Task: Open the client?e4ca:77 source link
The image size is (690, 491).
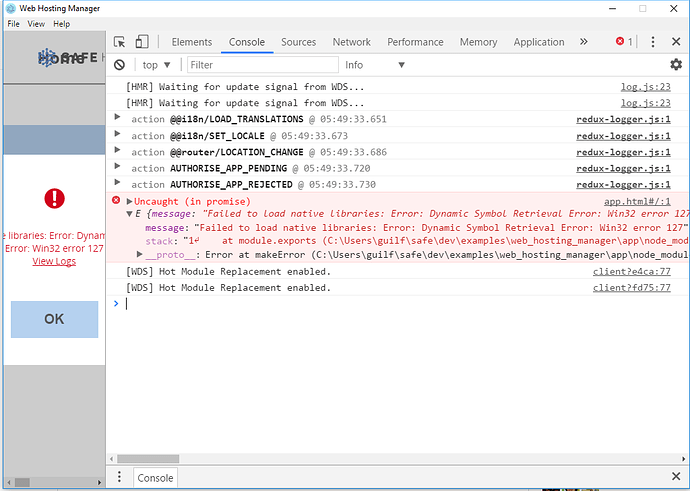Action: [631, 271]
